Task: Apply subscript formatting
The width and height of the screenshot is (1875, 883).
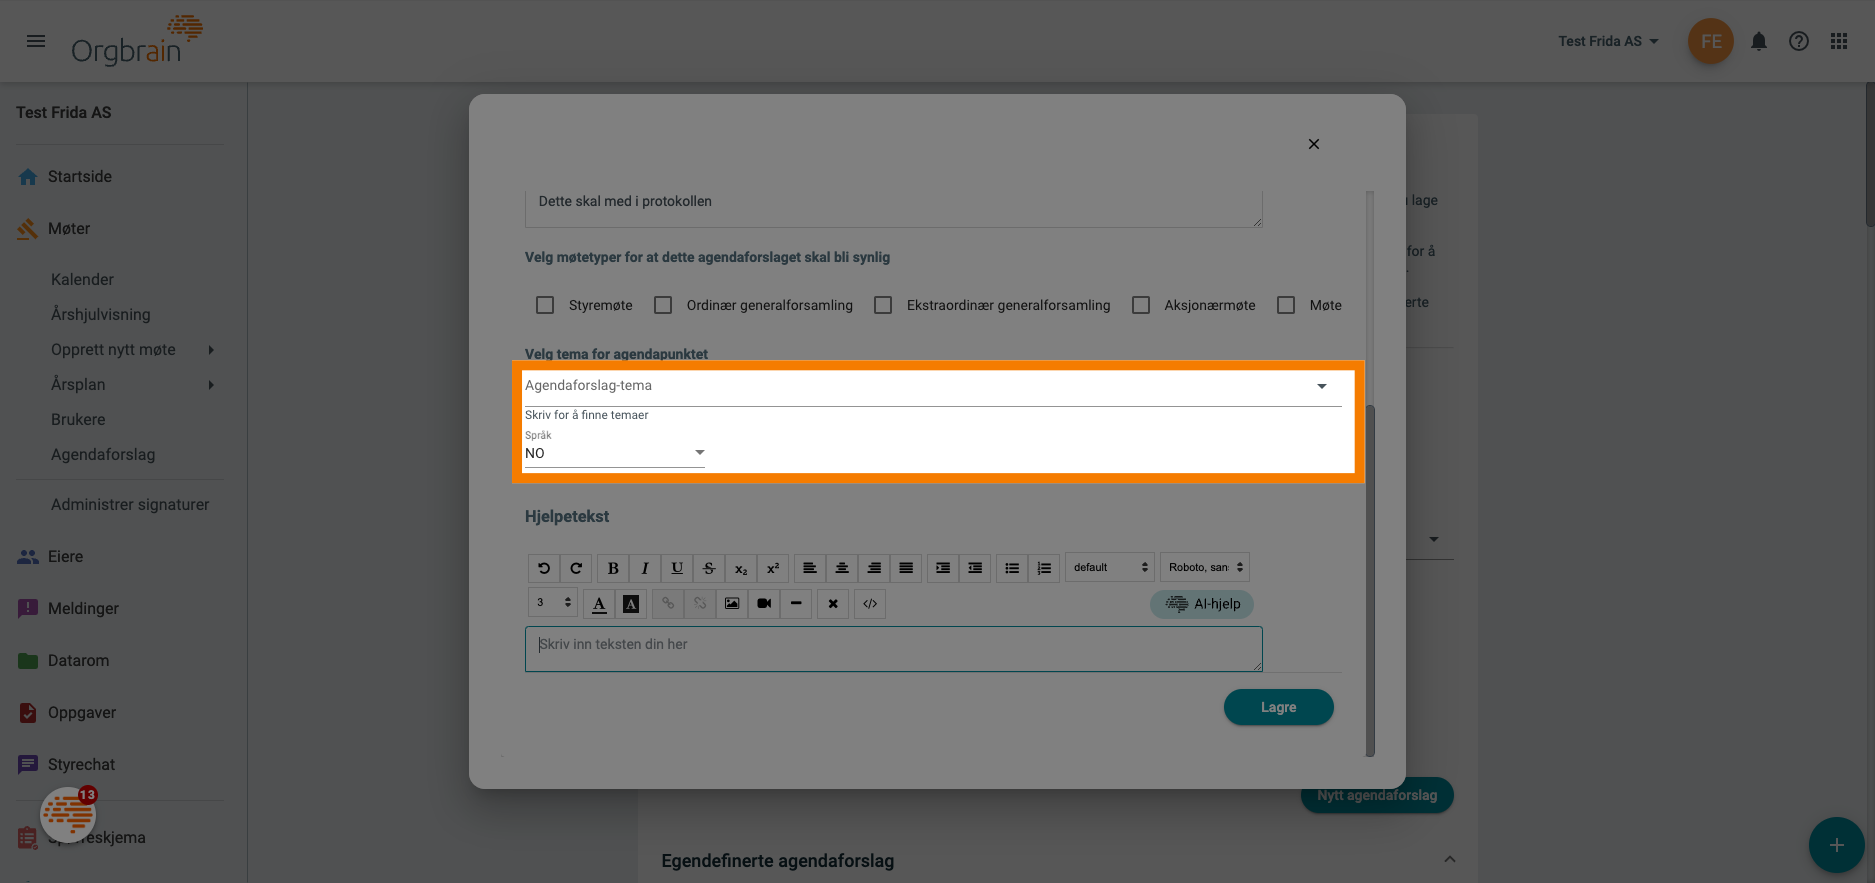Action: coord(741,568)
